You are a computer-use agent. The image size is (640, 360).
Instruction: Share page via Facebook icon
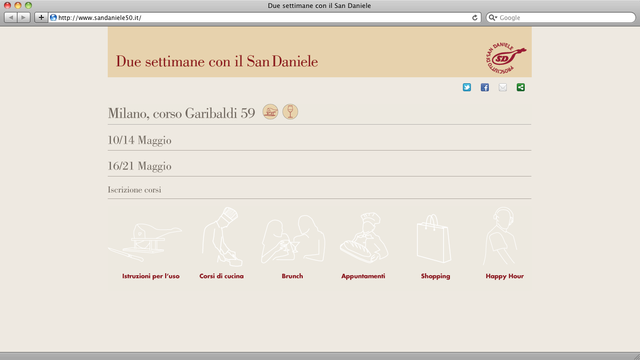coord(484,87)
